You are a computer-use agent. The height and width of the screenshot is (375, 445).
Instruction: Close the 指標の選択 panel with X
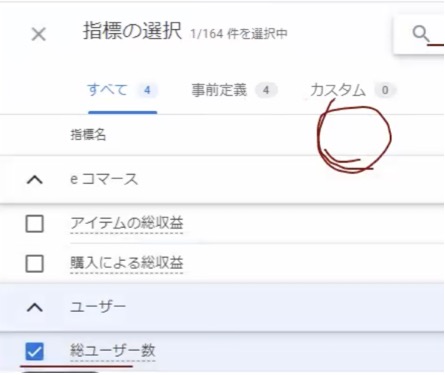(x=39, y=34)
